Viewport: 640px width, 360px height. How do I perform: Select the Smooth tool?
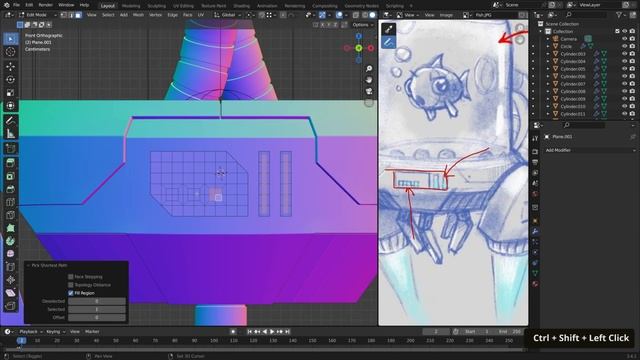click(x=11, y=254)
